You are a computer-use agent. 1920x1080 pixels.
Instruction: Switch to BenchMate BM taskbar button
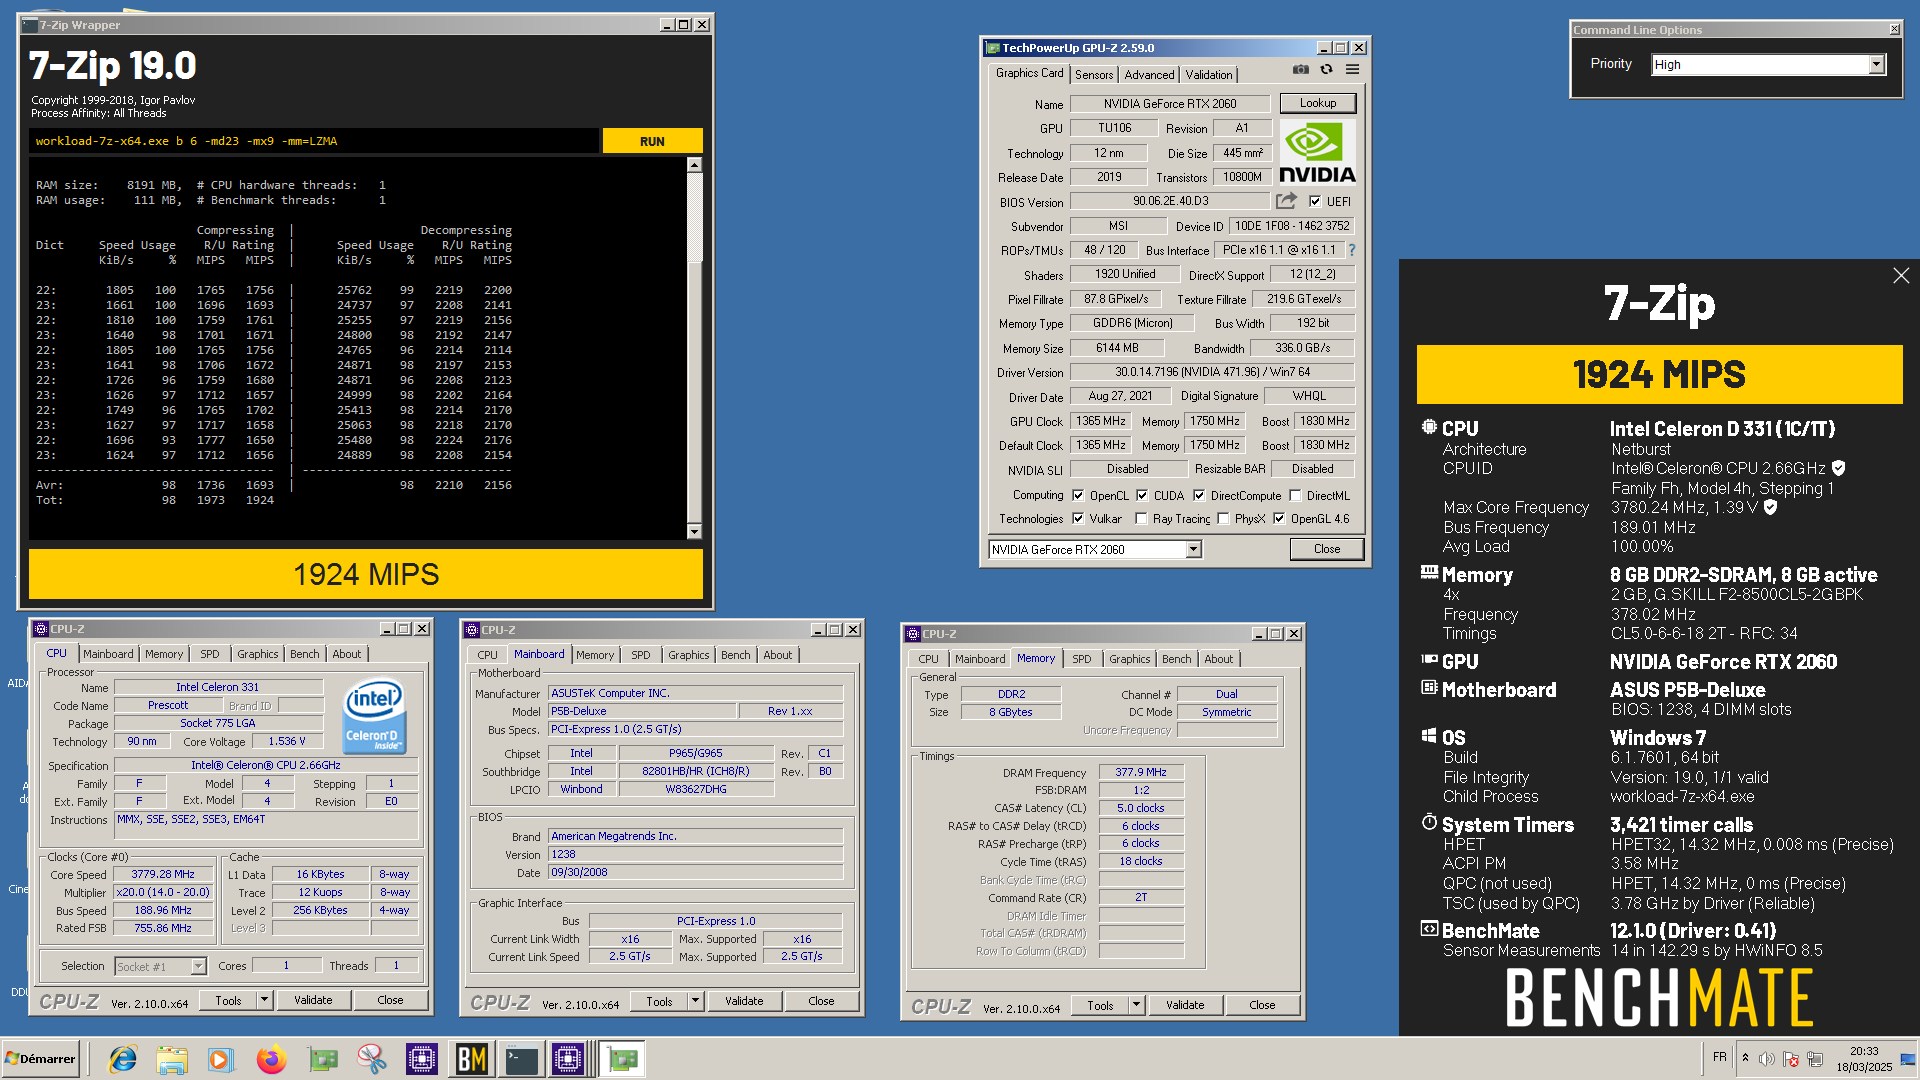click(471, 1059)
